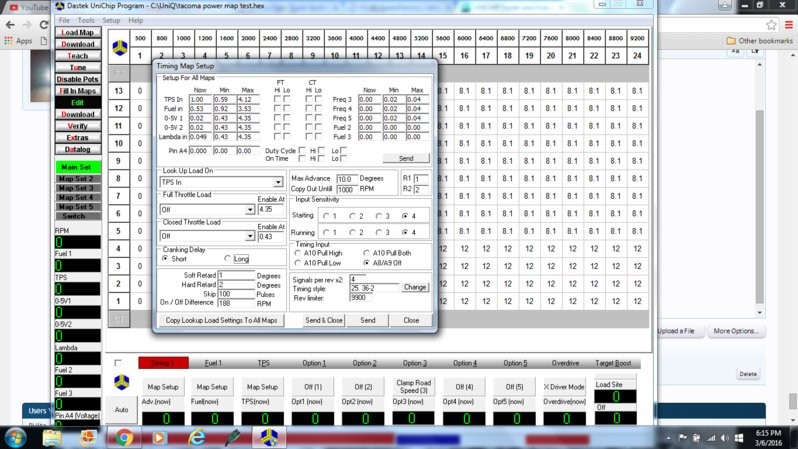The image size is (798, 449).
Task: Click the Max Advance degrees field
Action: pyautogui.click(x=346, y=179)
